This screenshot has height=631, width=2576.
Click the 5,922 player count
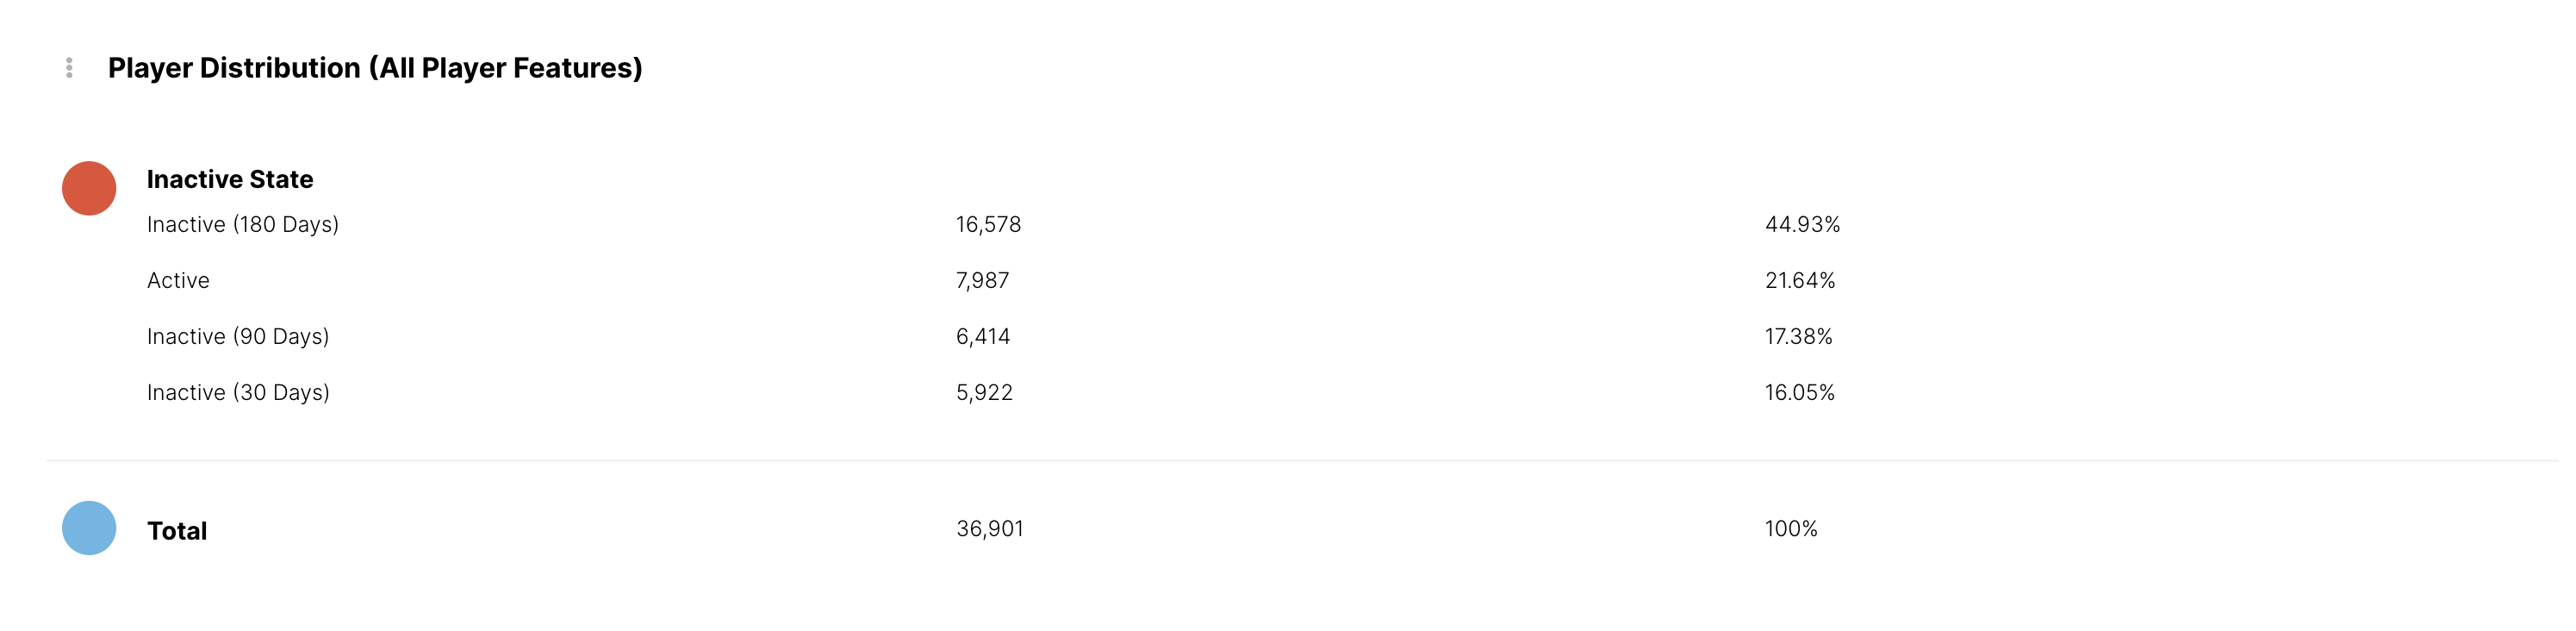[984, 392]
